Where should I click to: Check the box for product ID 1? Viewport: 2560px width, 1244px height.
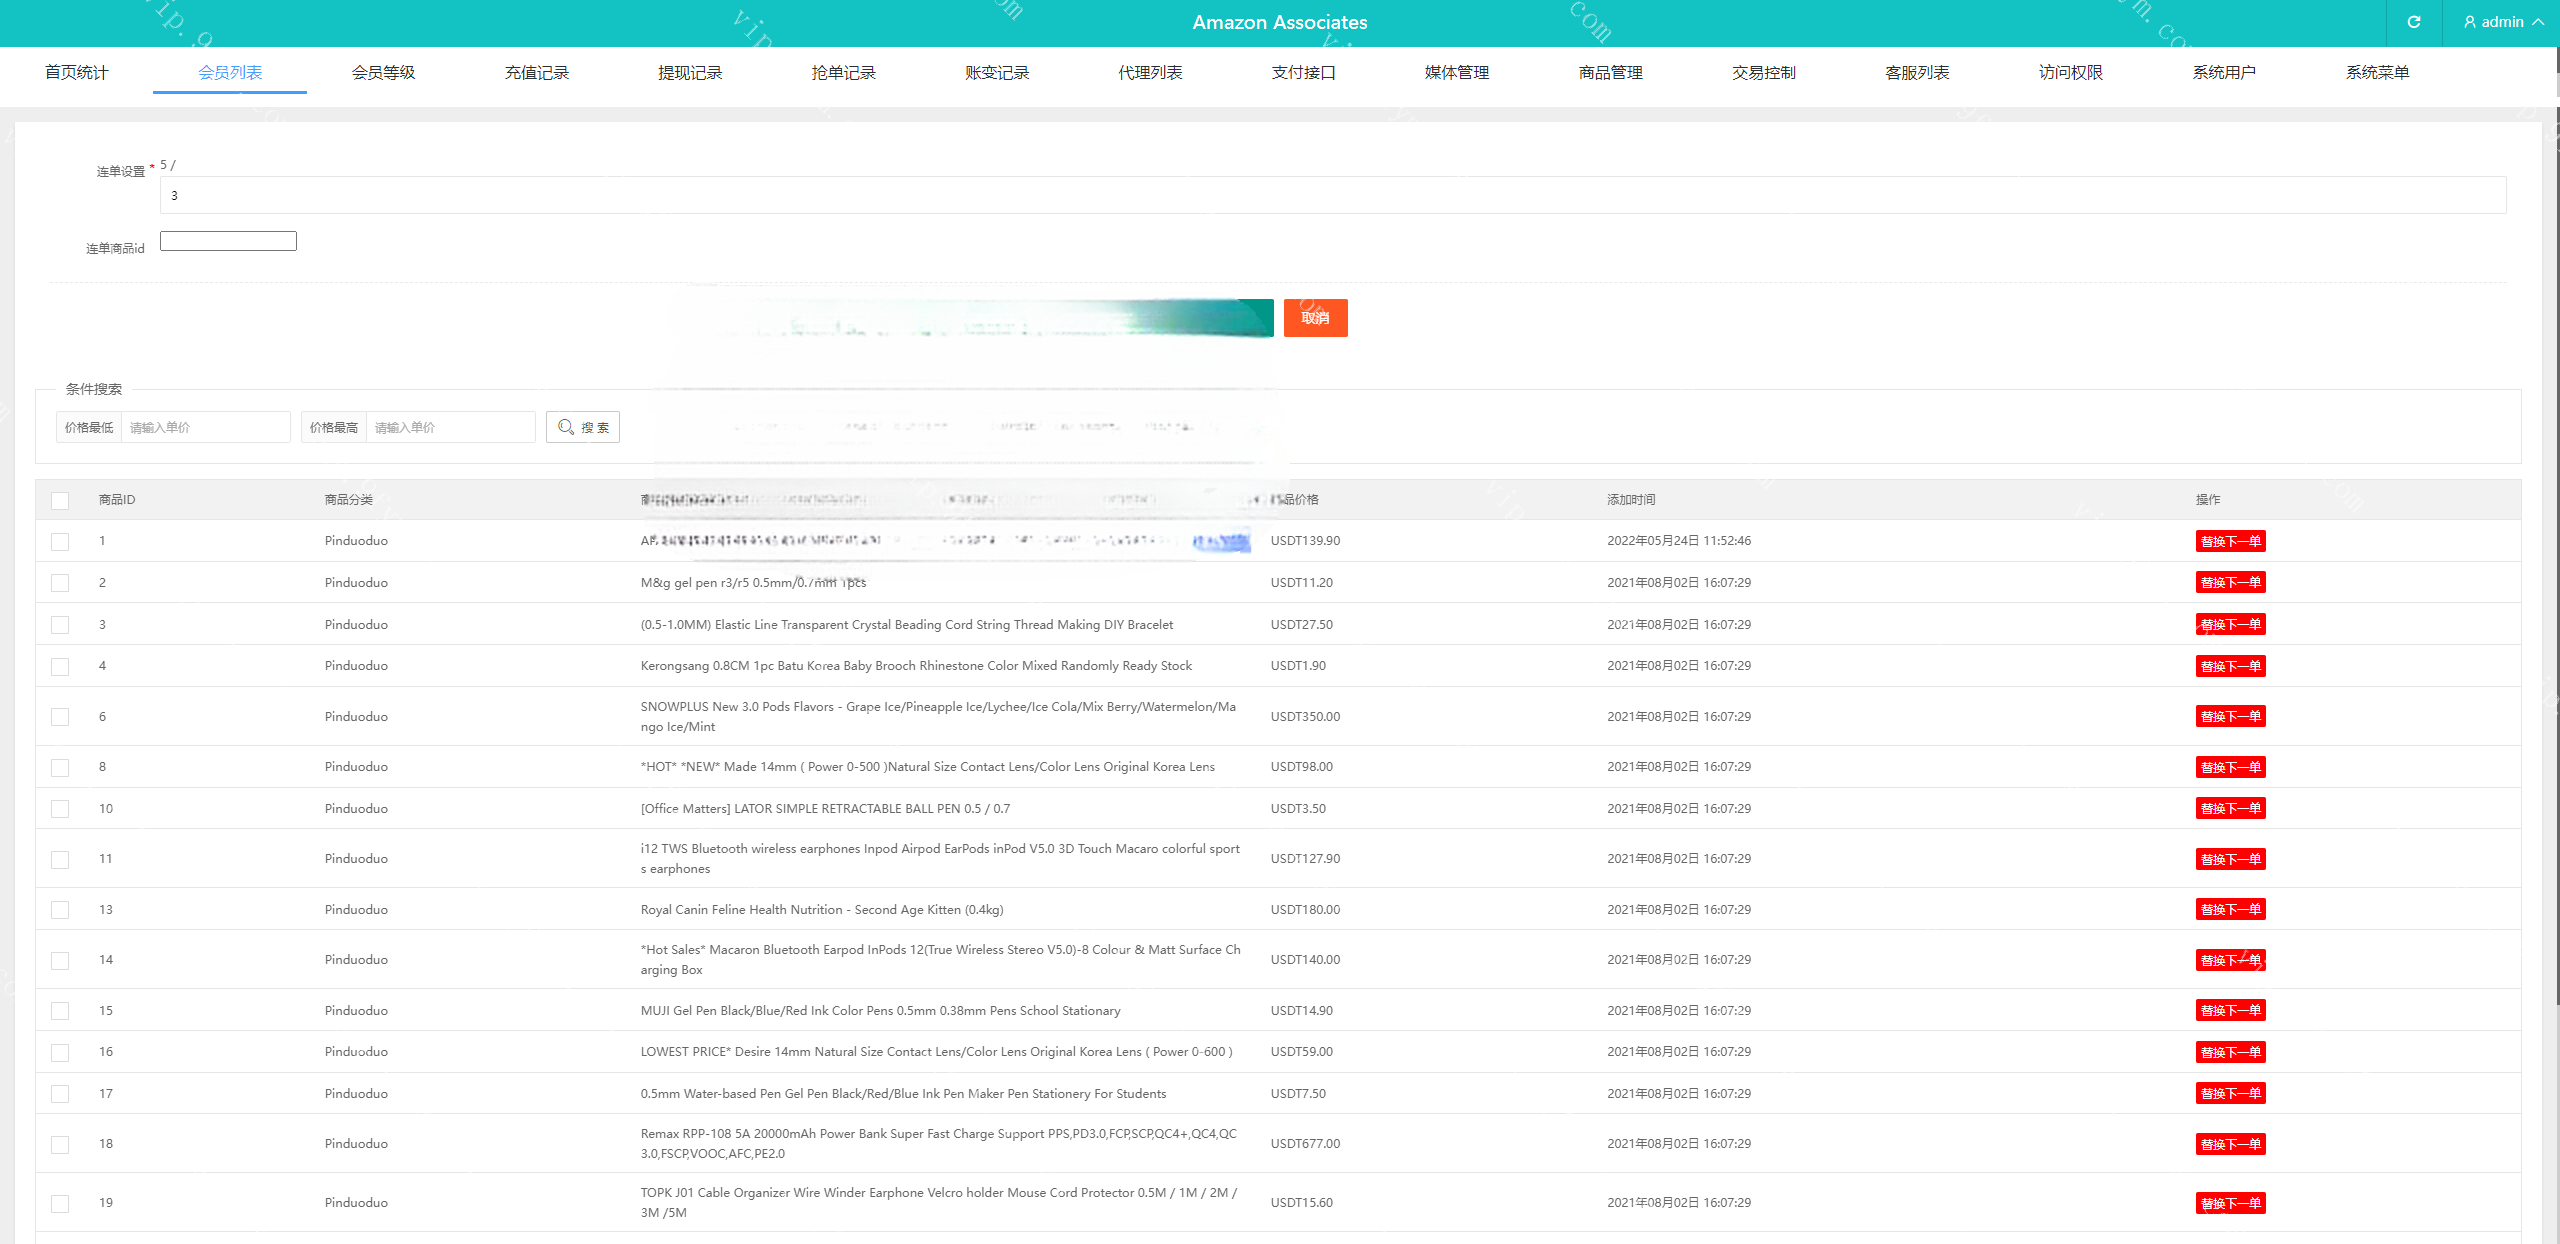(x=60, y=541)
